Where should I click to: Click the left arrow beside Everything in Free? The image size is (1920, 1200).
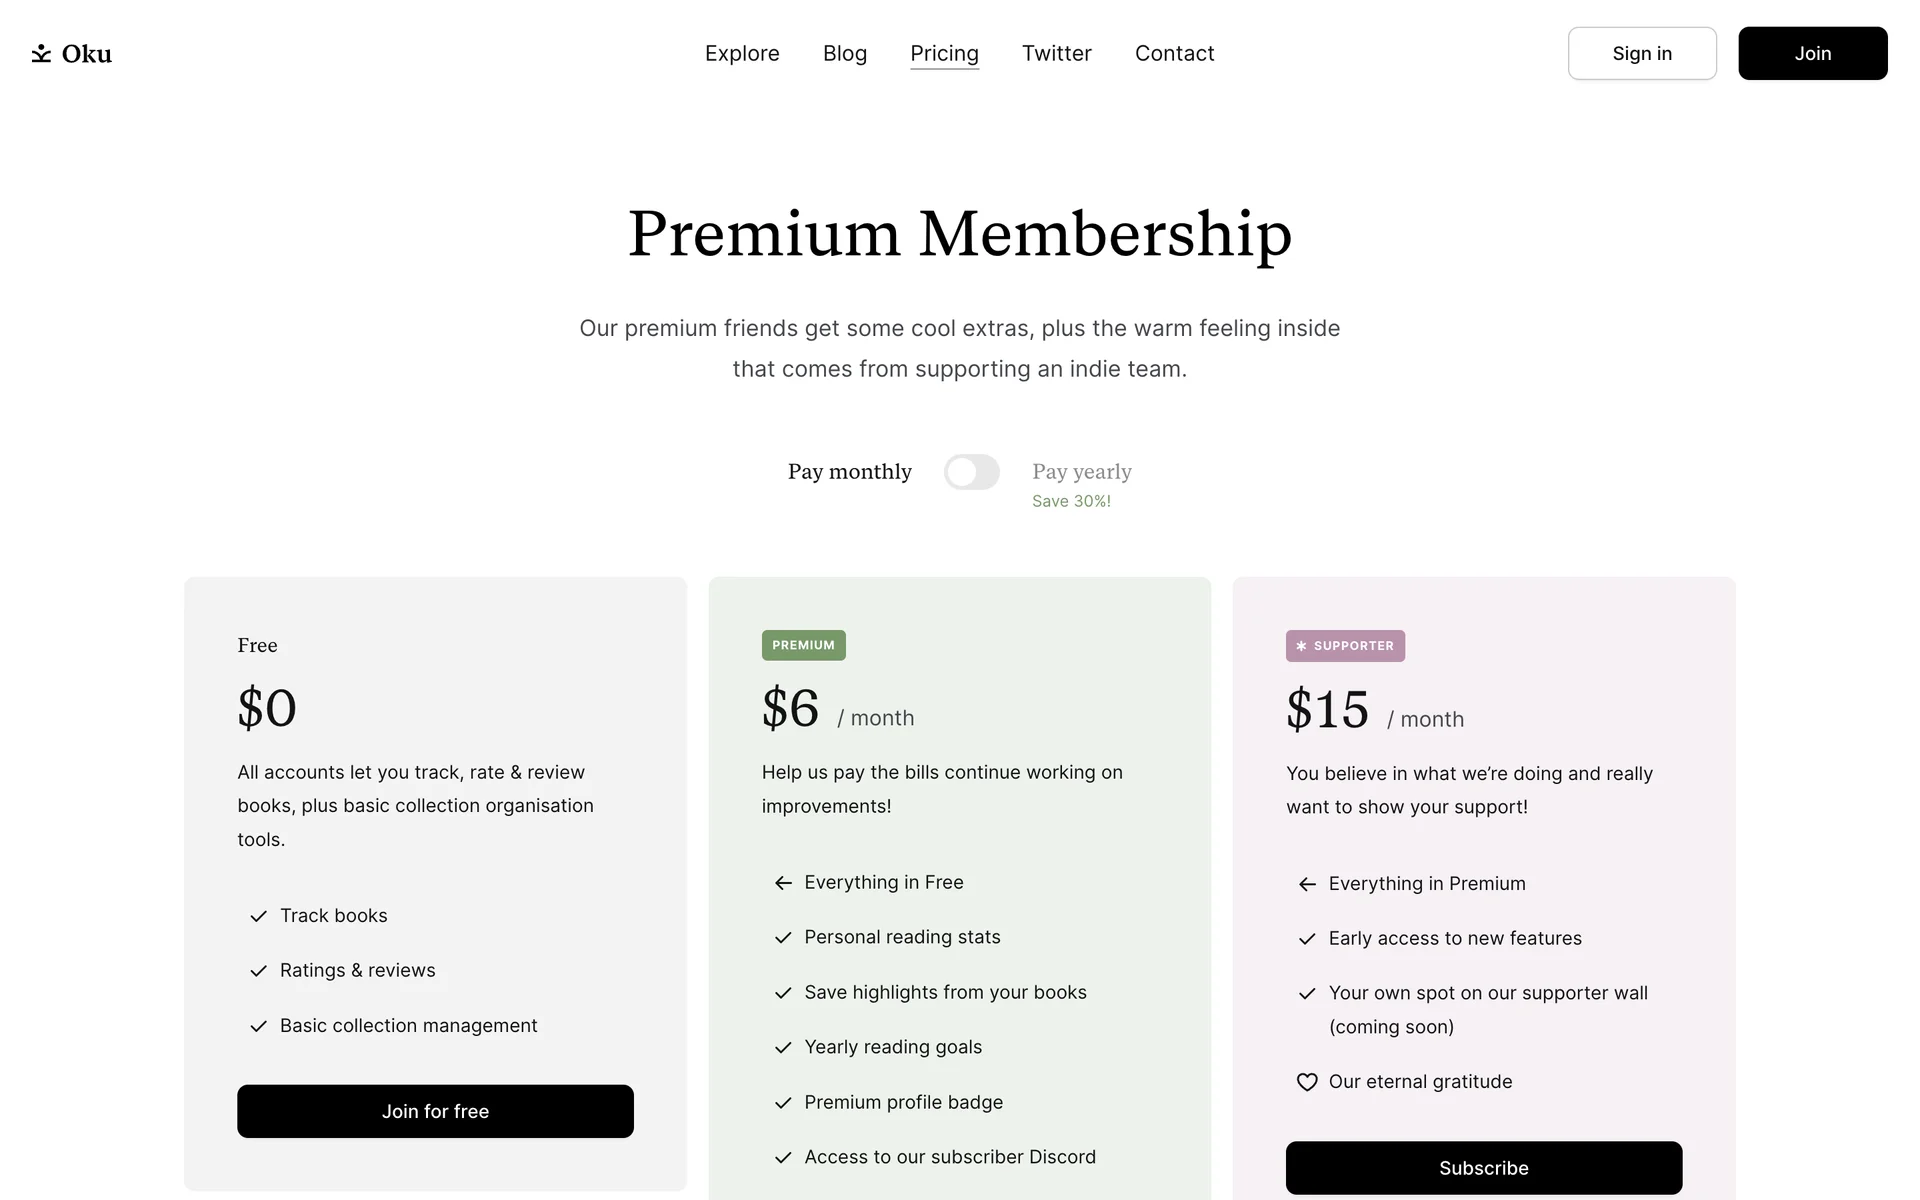tap(783, 883)
